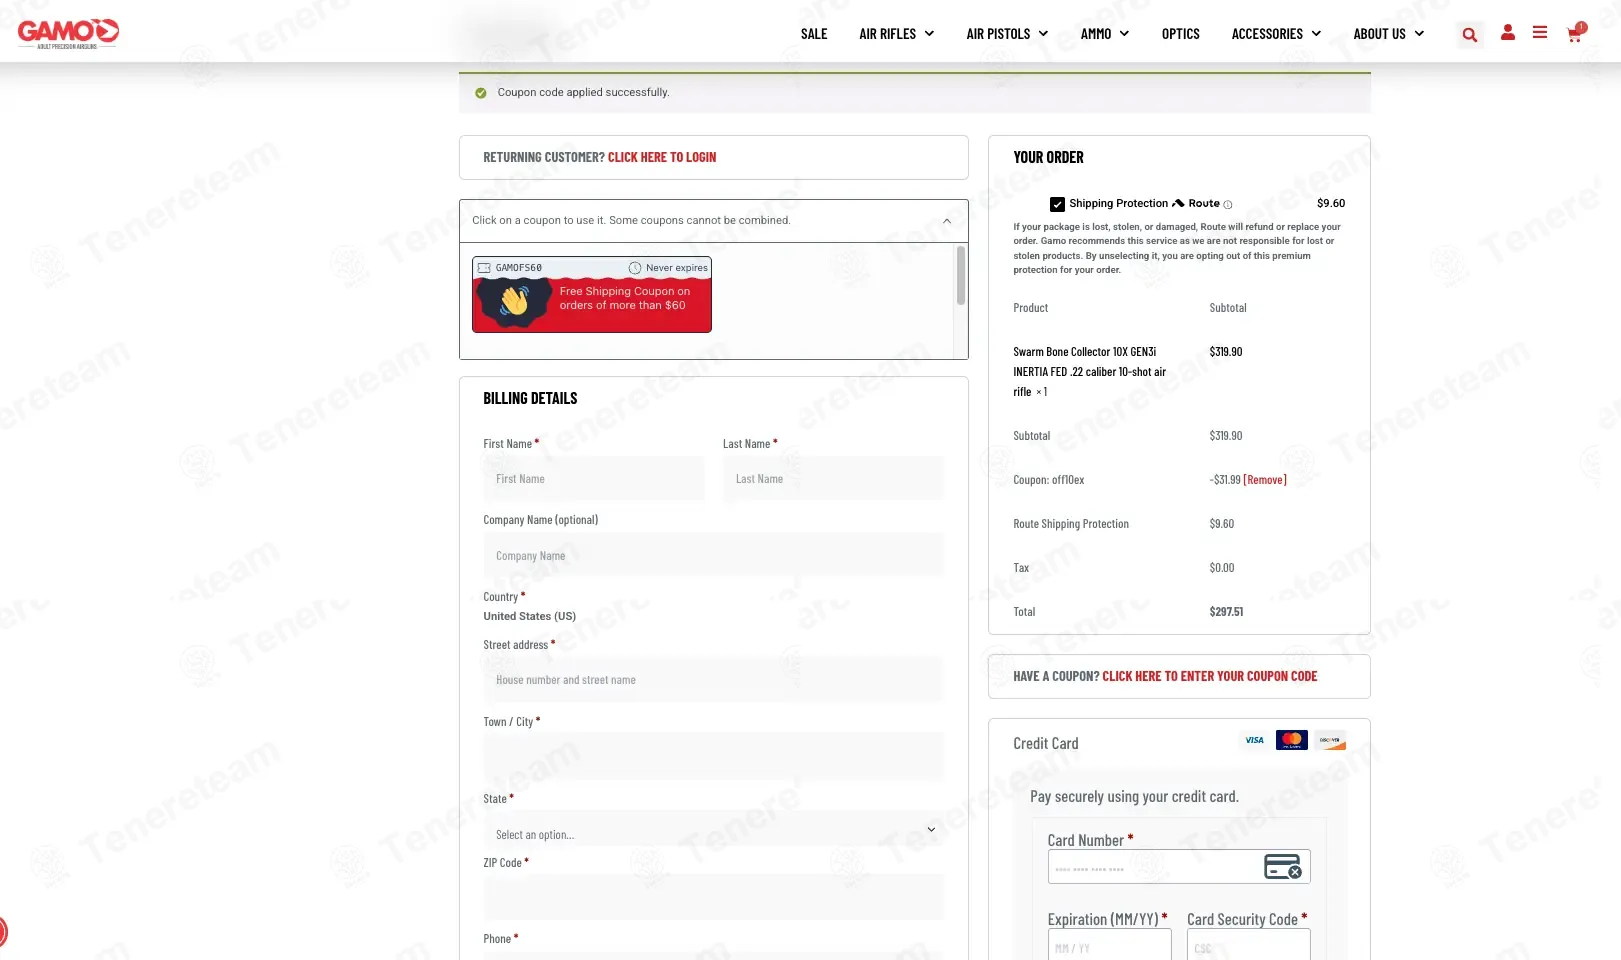
Task: Click the Route info circle icon
Action: 1228,204
